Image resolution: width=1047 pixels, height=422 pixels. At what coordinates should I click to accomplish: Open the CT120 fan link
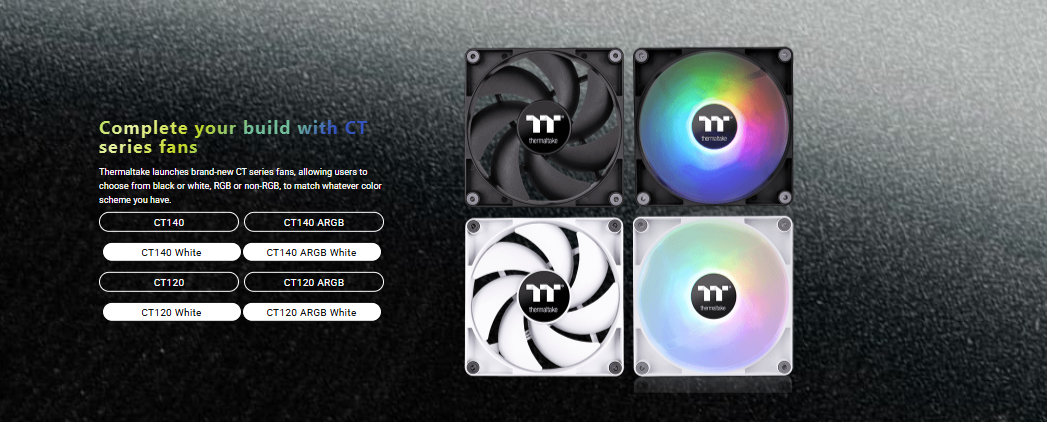point(169,282)
